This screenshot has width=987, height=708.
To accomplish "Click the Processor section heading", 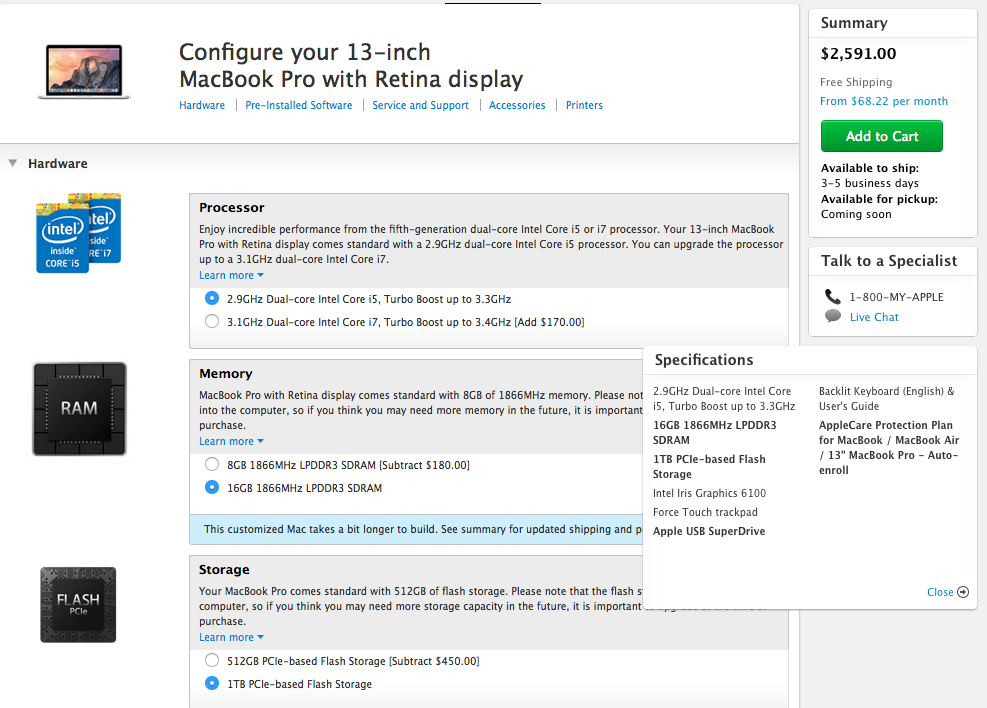I will pos(232,208).
